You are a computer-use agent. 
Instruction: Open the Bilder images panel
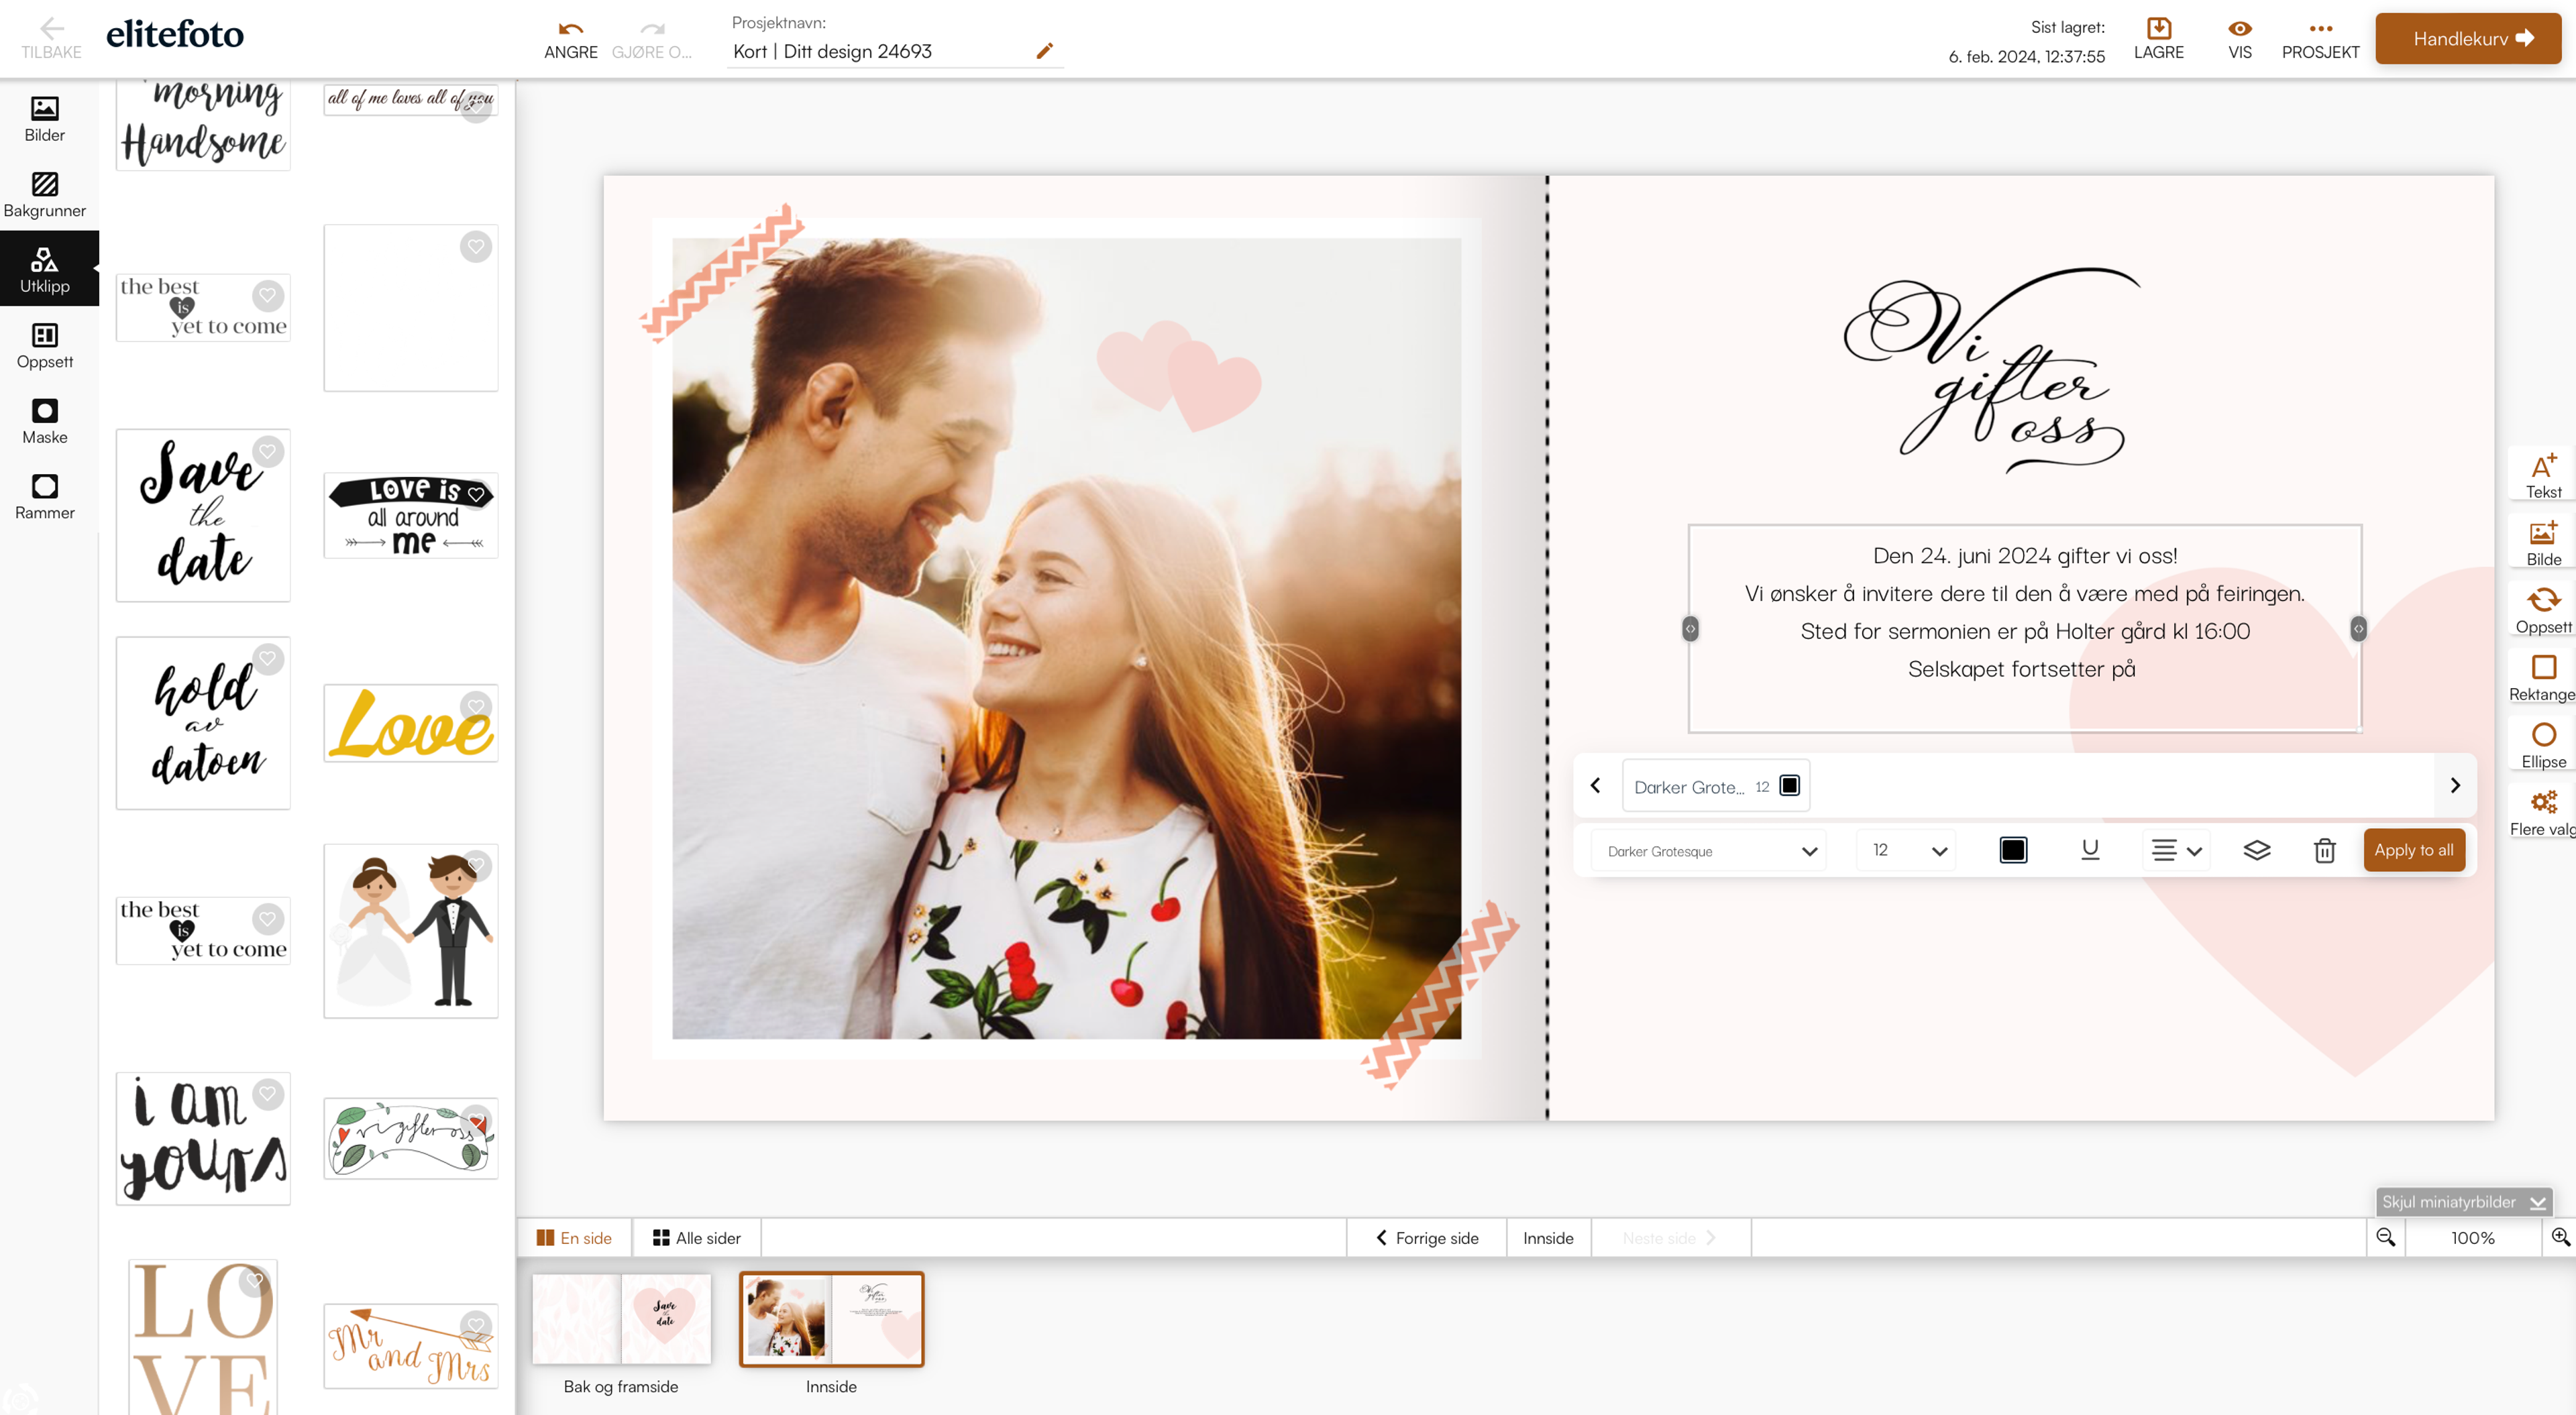pyautogui.click(x=44, y=118)
